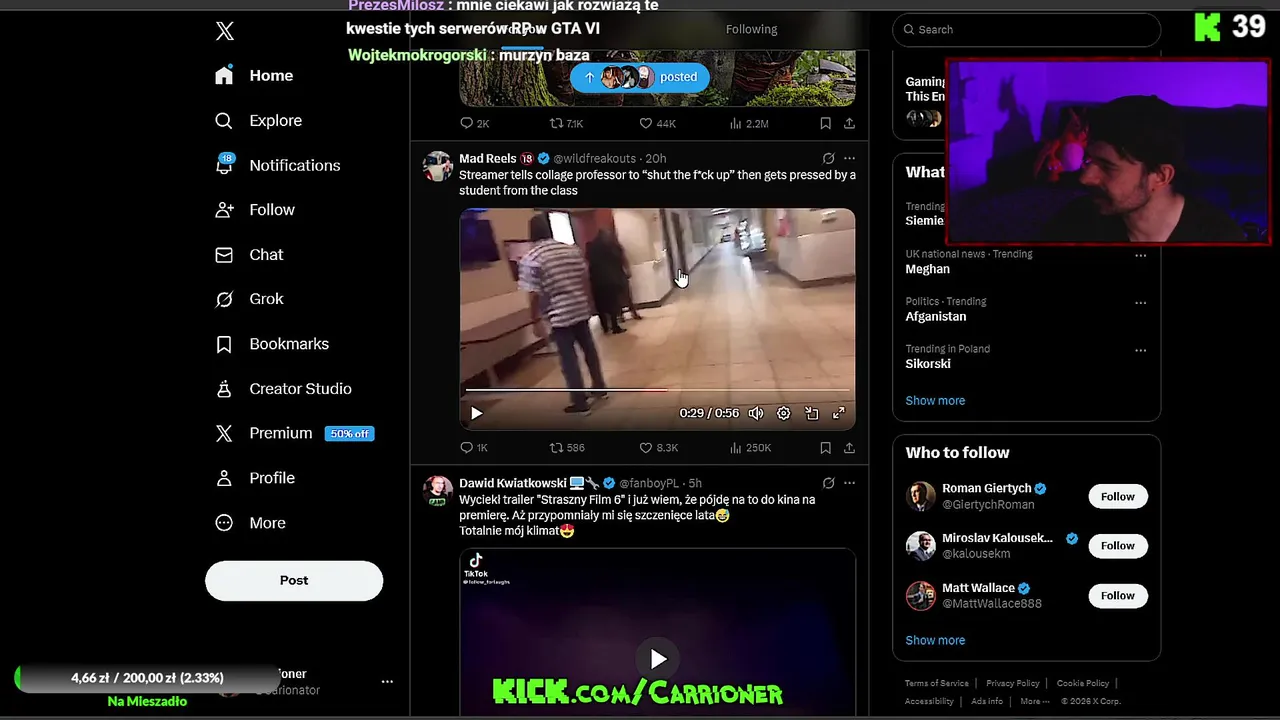Open Bookmarks in the sidebar
The height and width of the screenshot is (720, 1280).
point(272,344)
